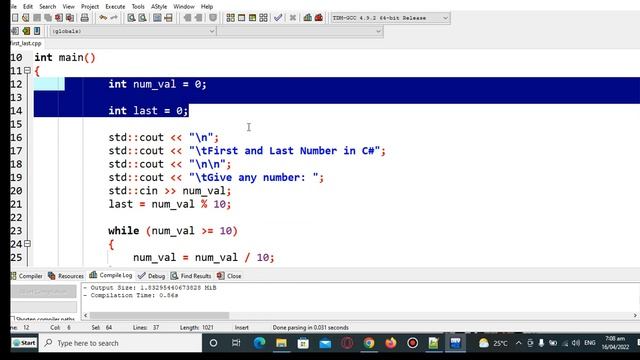Click the 'Done parsing in 0.031 seconds' status text

[310, 327]
